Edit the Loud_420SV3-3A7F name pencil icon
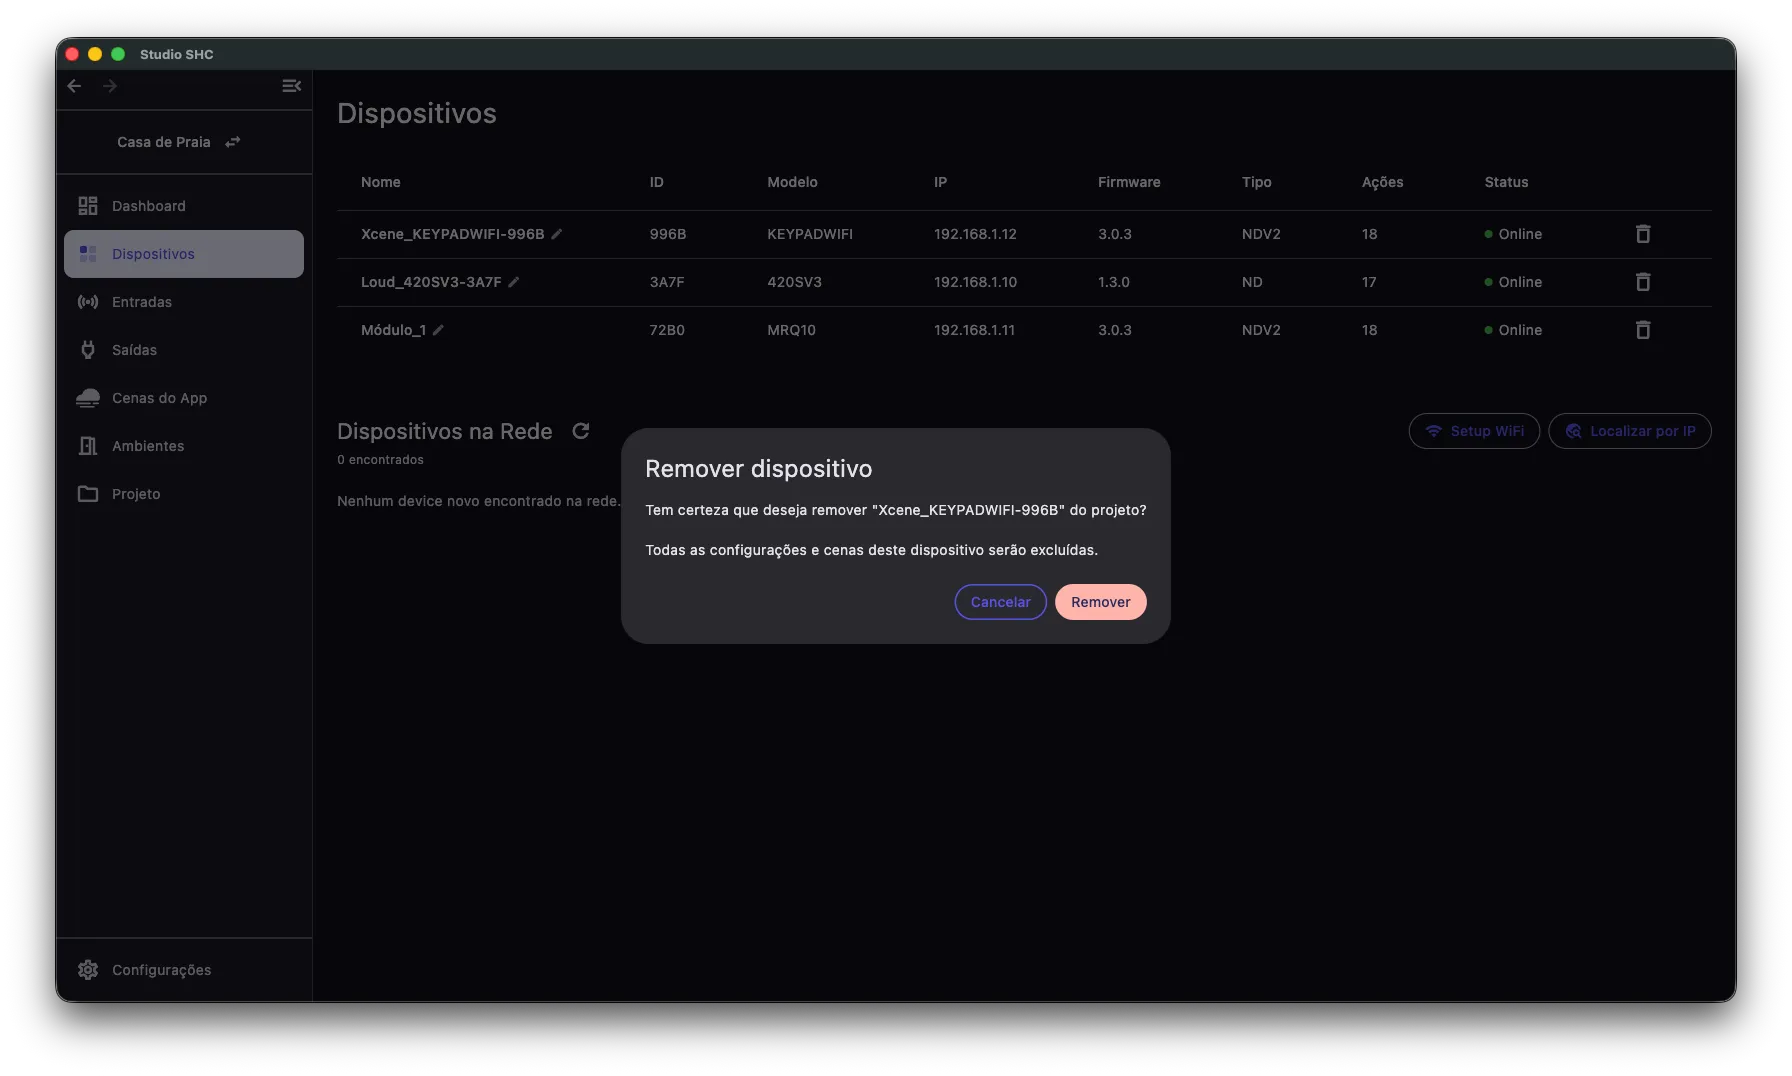Image resolution: width=1792 pixels, height=1076 pixels. (x=514, y=282)
